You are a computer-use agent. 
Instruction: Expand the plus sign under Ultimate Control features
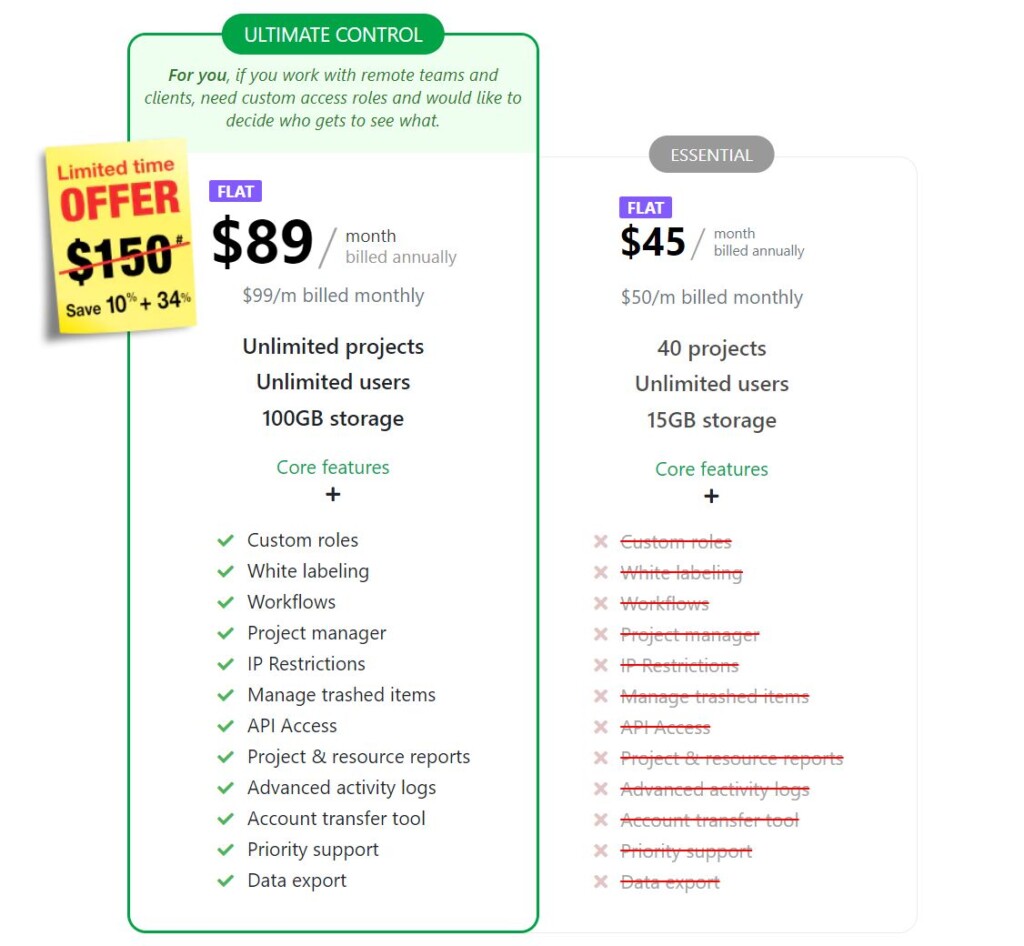333,494
